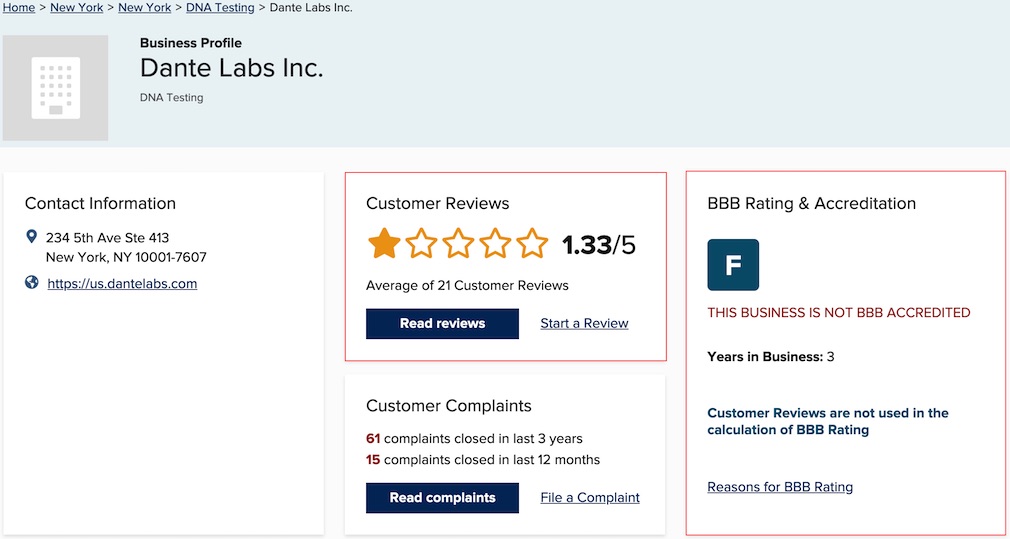This screenshot has height=539, width=1010.
Task: Click the second New York breadcrumb link
Action: (x=144, y=8)
